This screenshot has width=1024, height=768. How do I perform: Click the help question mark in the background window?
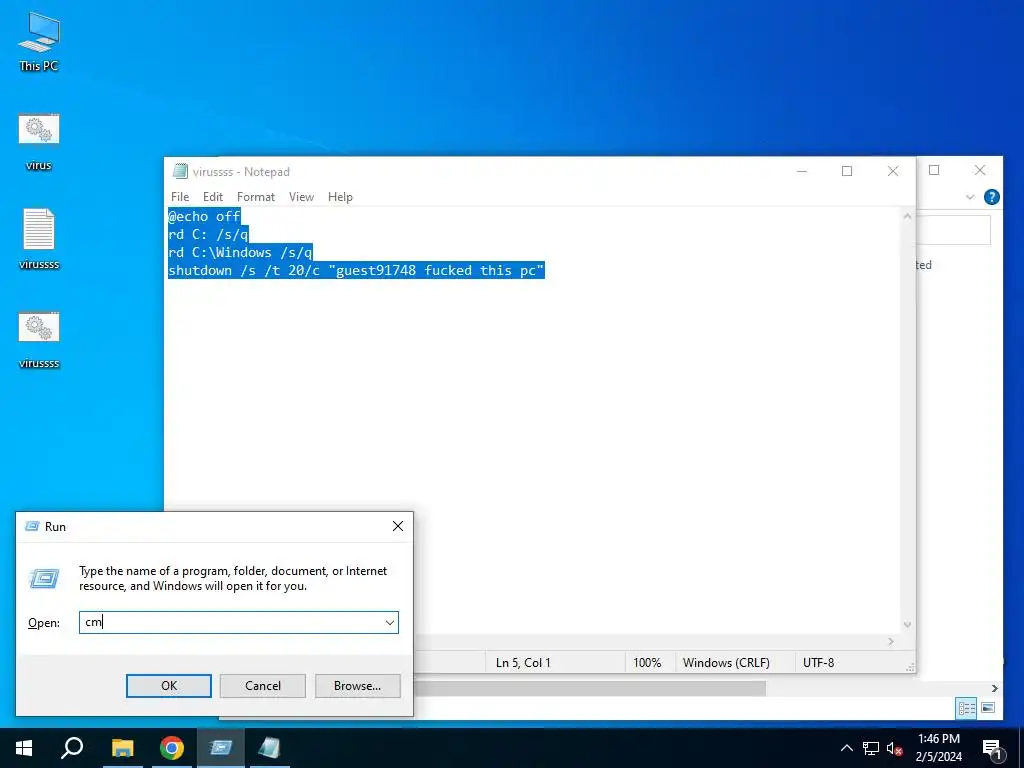point(991,197)
